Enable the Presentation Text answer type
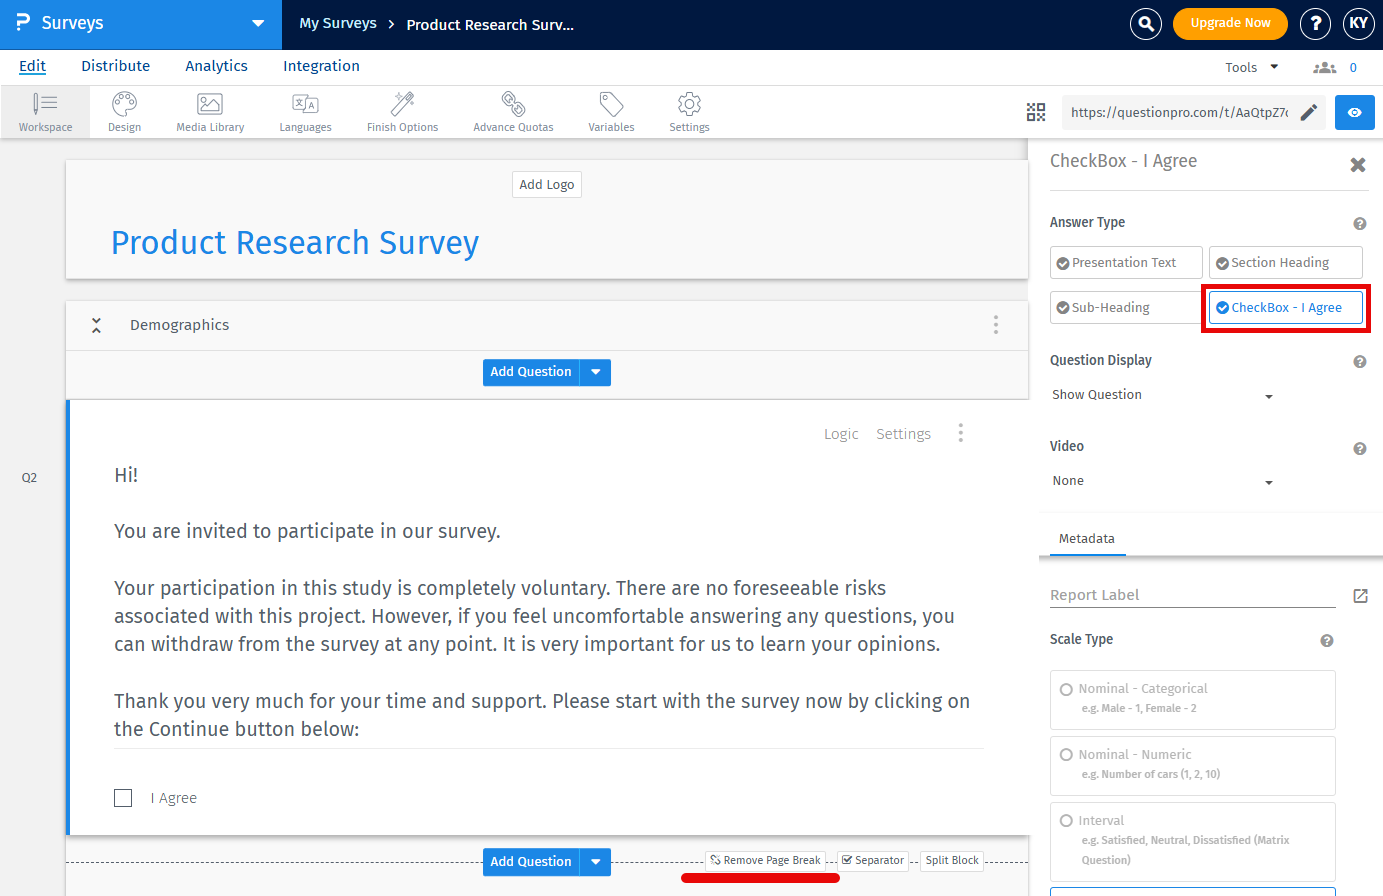The image size is (1383, 896). pyautogui.click(x=1125, y=262)
